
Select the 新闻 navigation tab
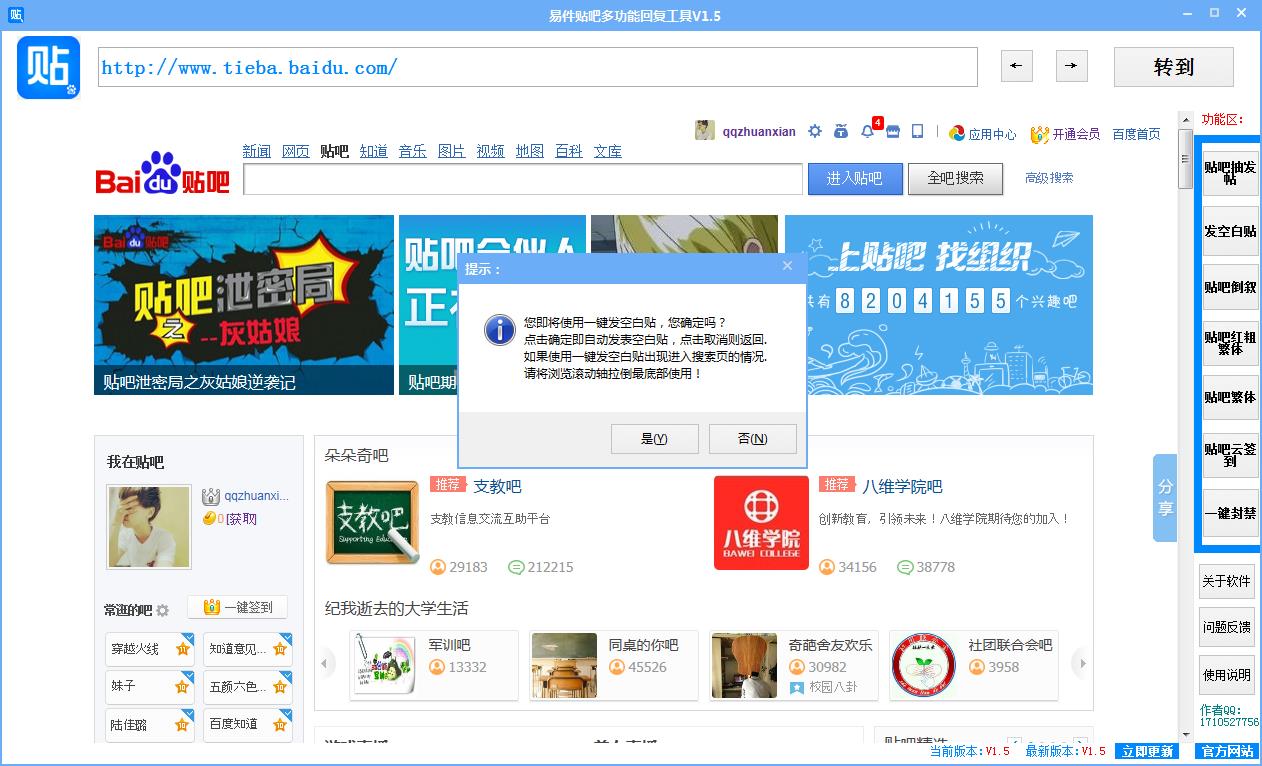click(256, 151)
